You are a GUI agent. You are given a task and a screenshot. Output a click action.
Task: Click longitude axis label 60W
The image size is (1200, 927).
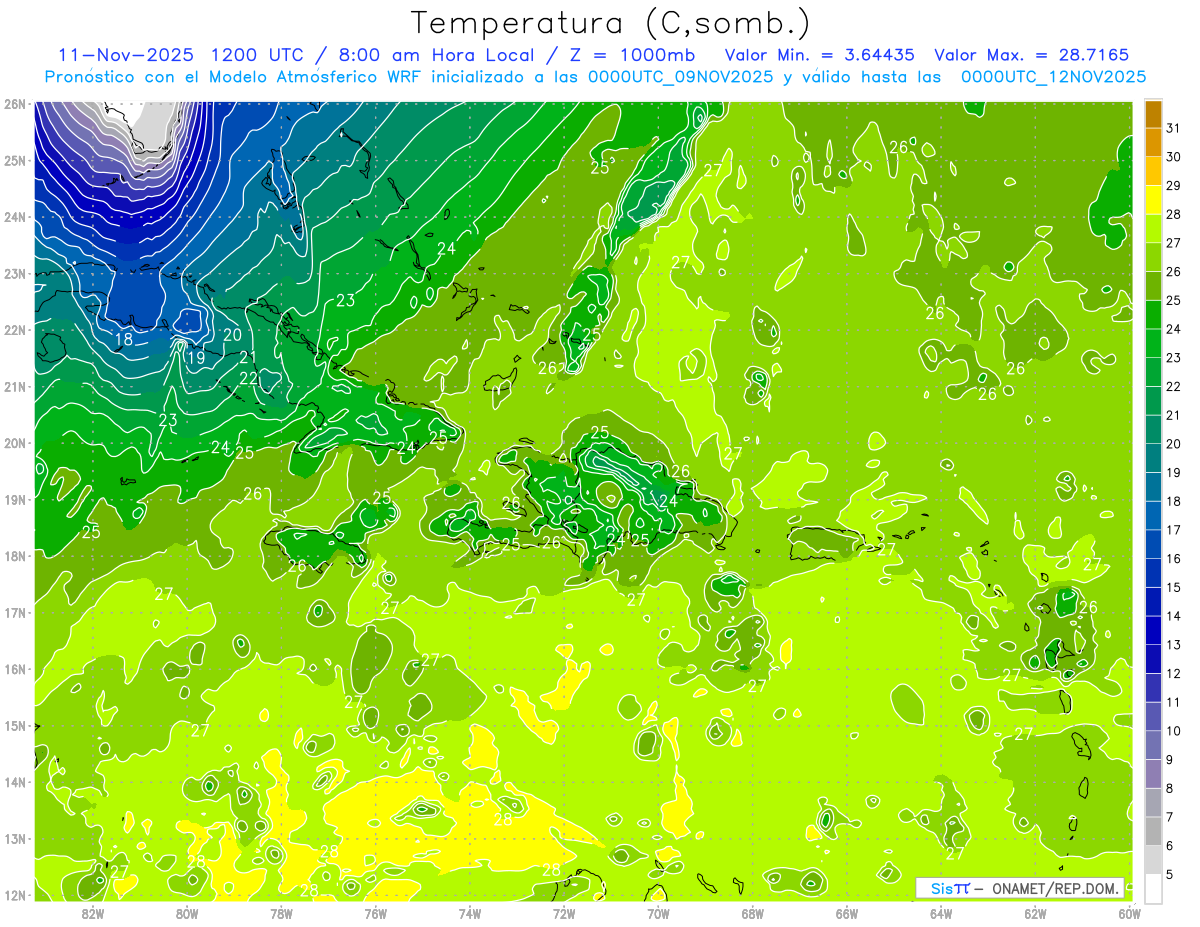(1130, 913)
